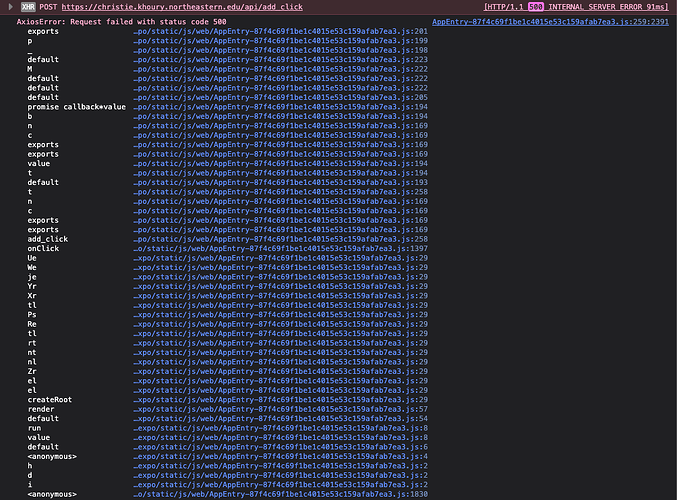677x500 pixels.
Task: Open the source link for the Ue frame
Action: pos(281,258)
